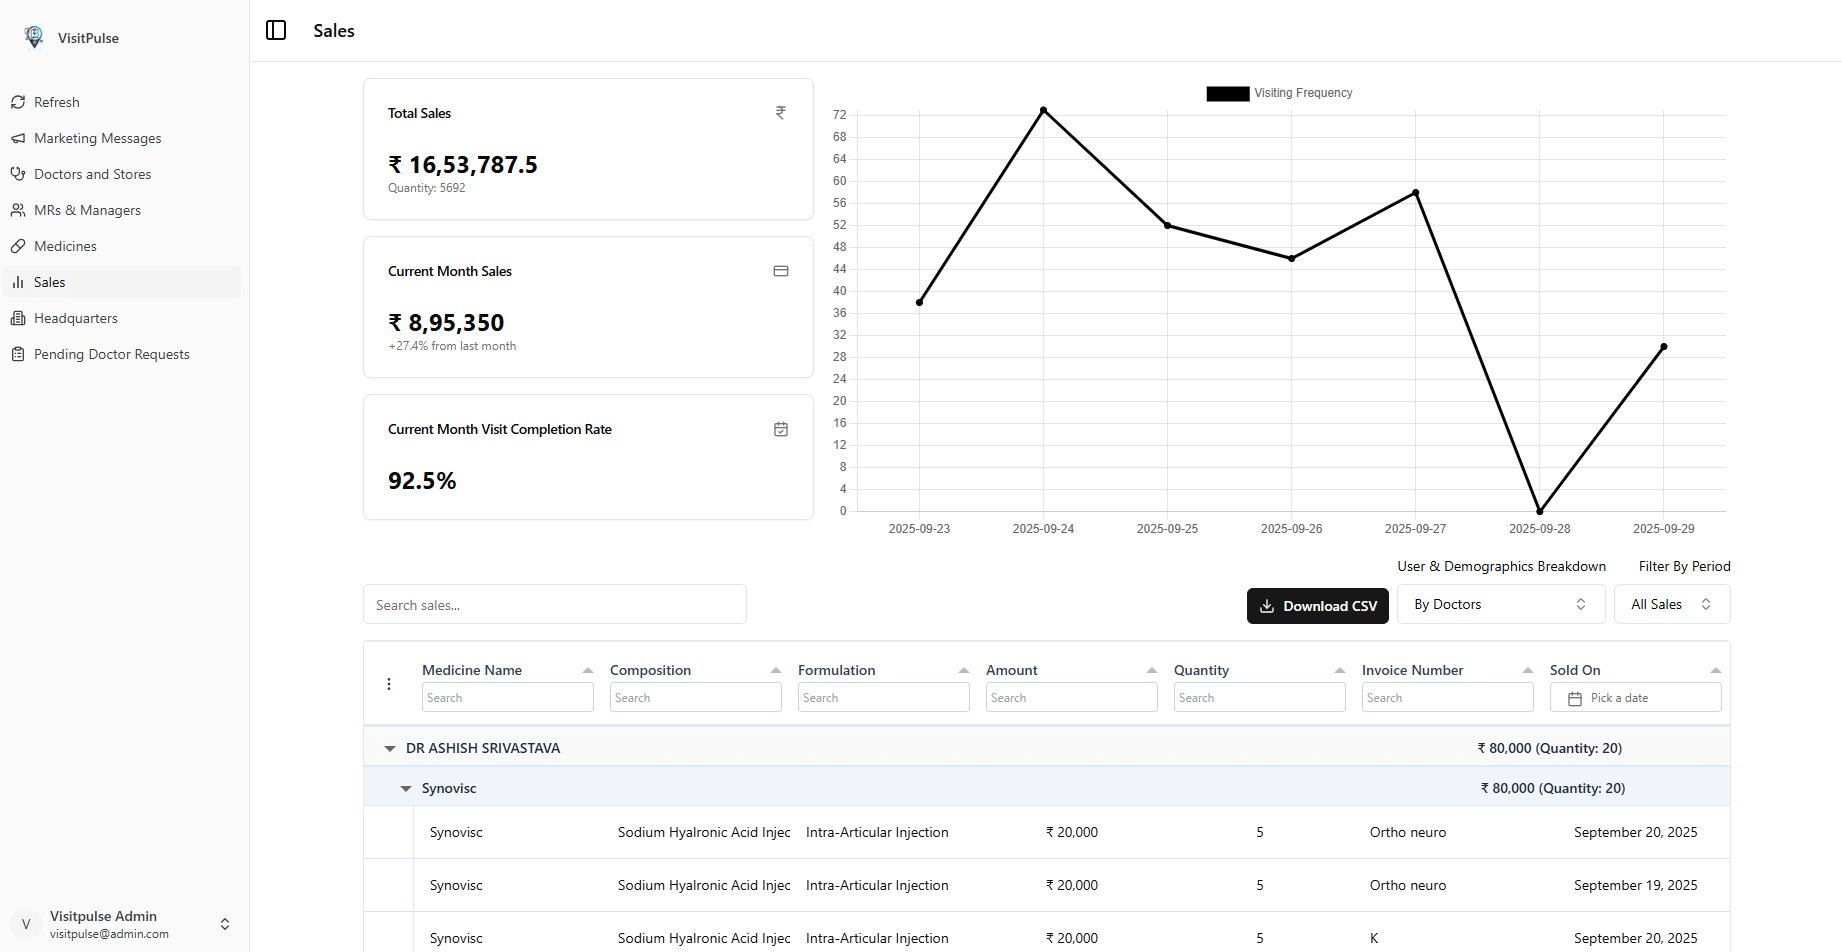This screenshot has height=952, width=1842.
Task: Go to Marketing Messages in the sidebar
Action: (x=97, y=138)
